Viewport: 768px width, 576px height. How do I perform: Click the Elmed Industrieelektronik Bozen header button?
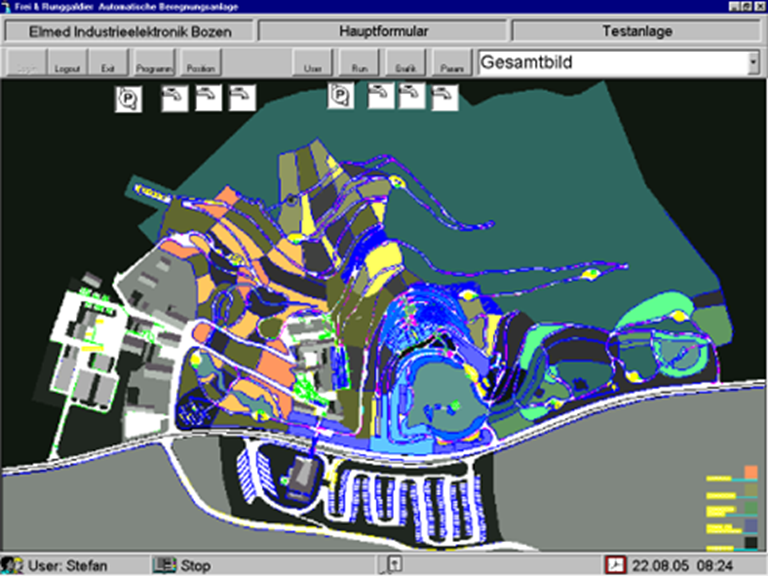pyautogui.click(x=129, y=31)
